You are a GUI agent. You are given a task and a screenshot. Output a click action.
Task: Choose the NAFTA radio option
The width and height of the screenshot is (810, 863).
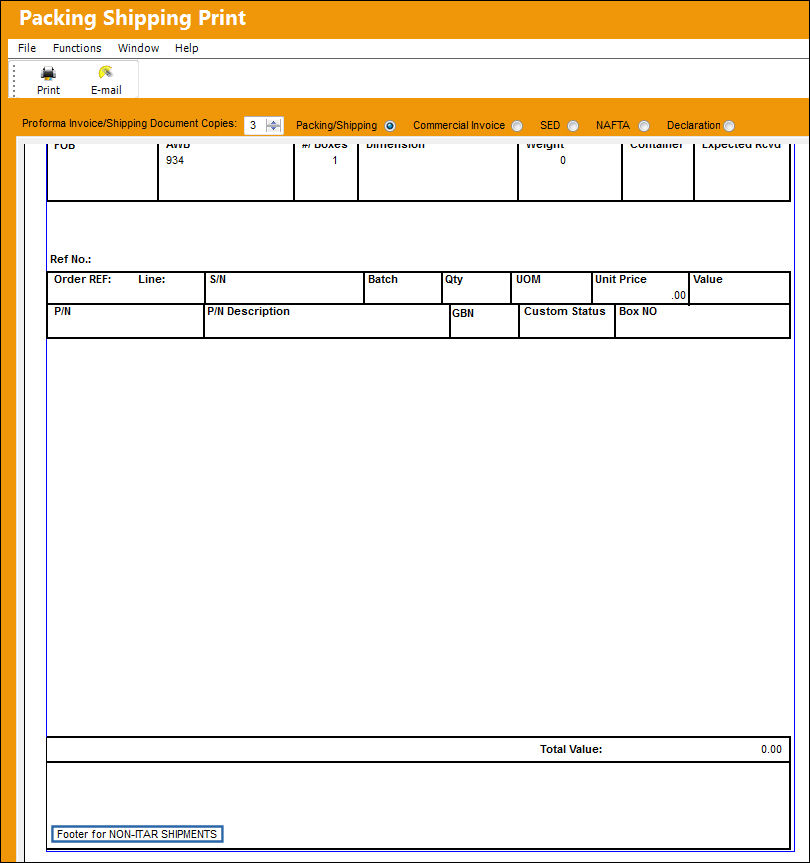644,126
